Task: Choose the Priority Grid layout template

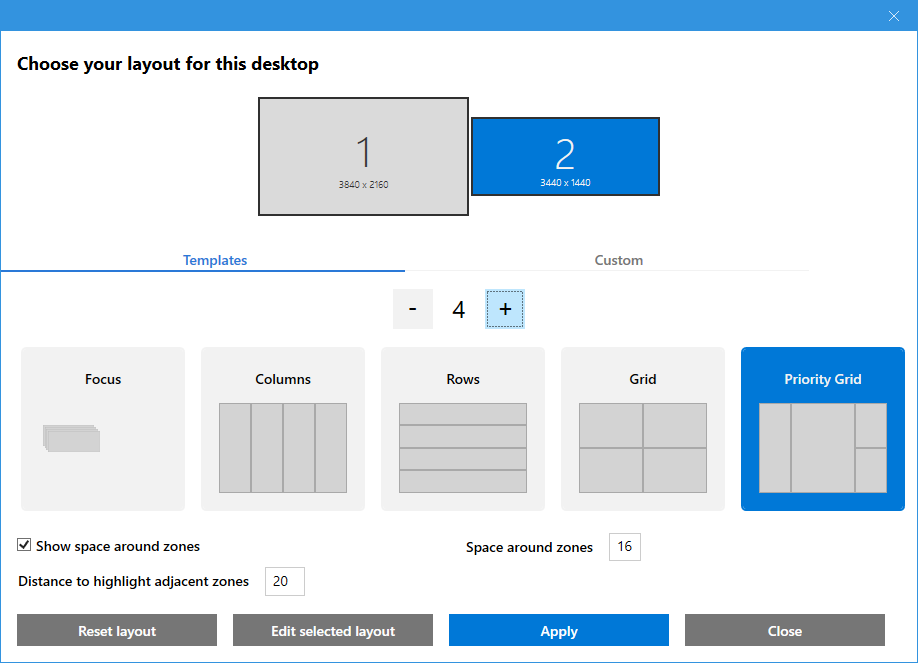Action: 823,429
